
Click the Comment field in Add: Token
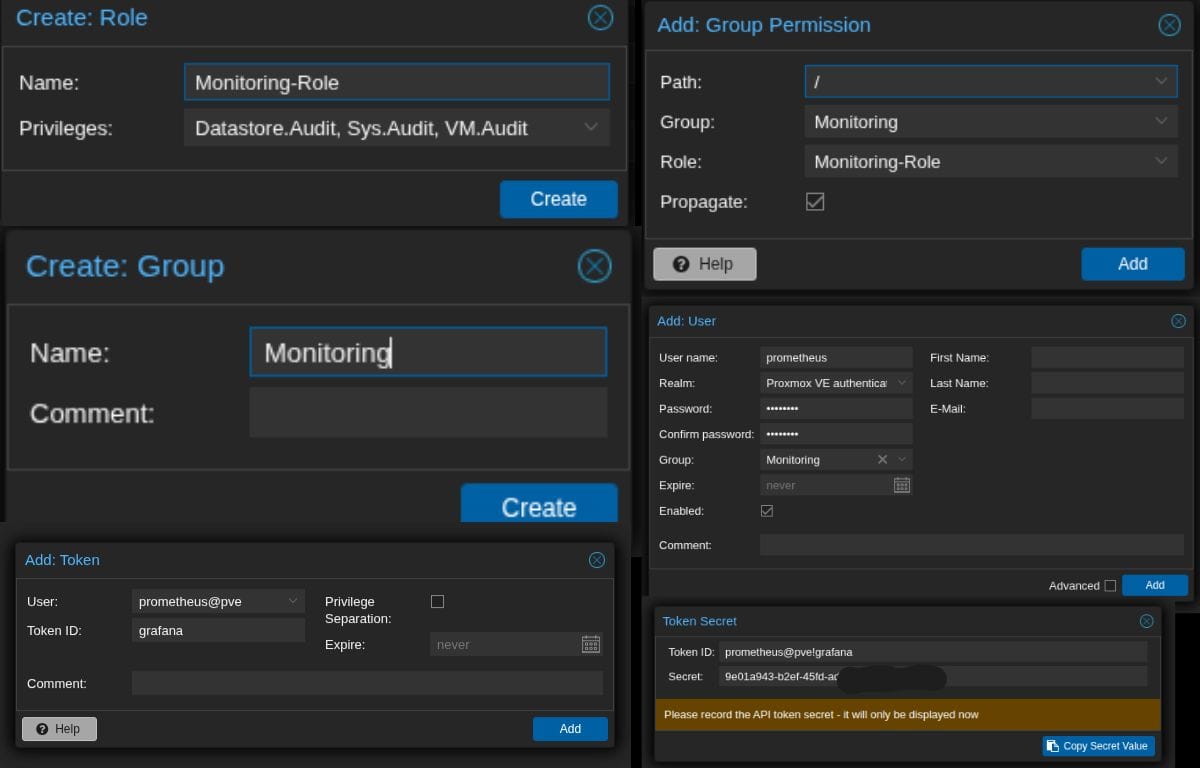(x=367, y=683)
